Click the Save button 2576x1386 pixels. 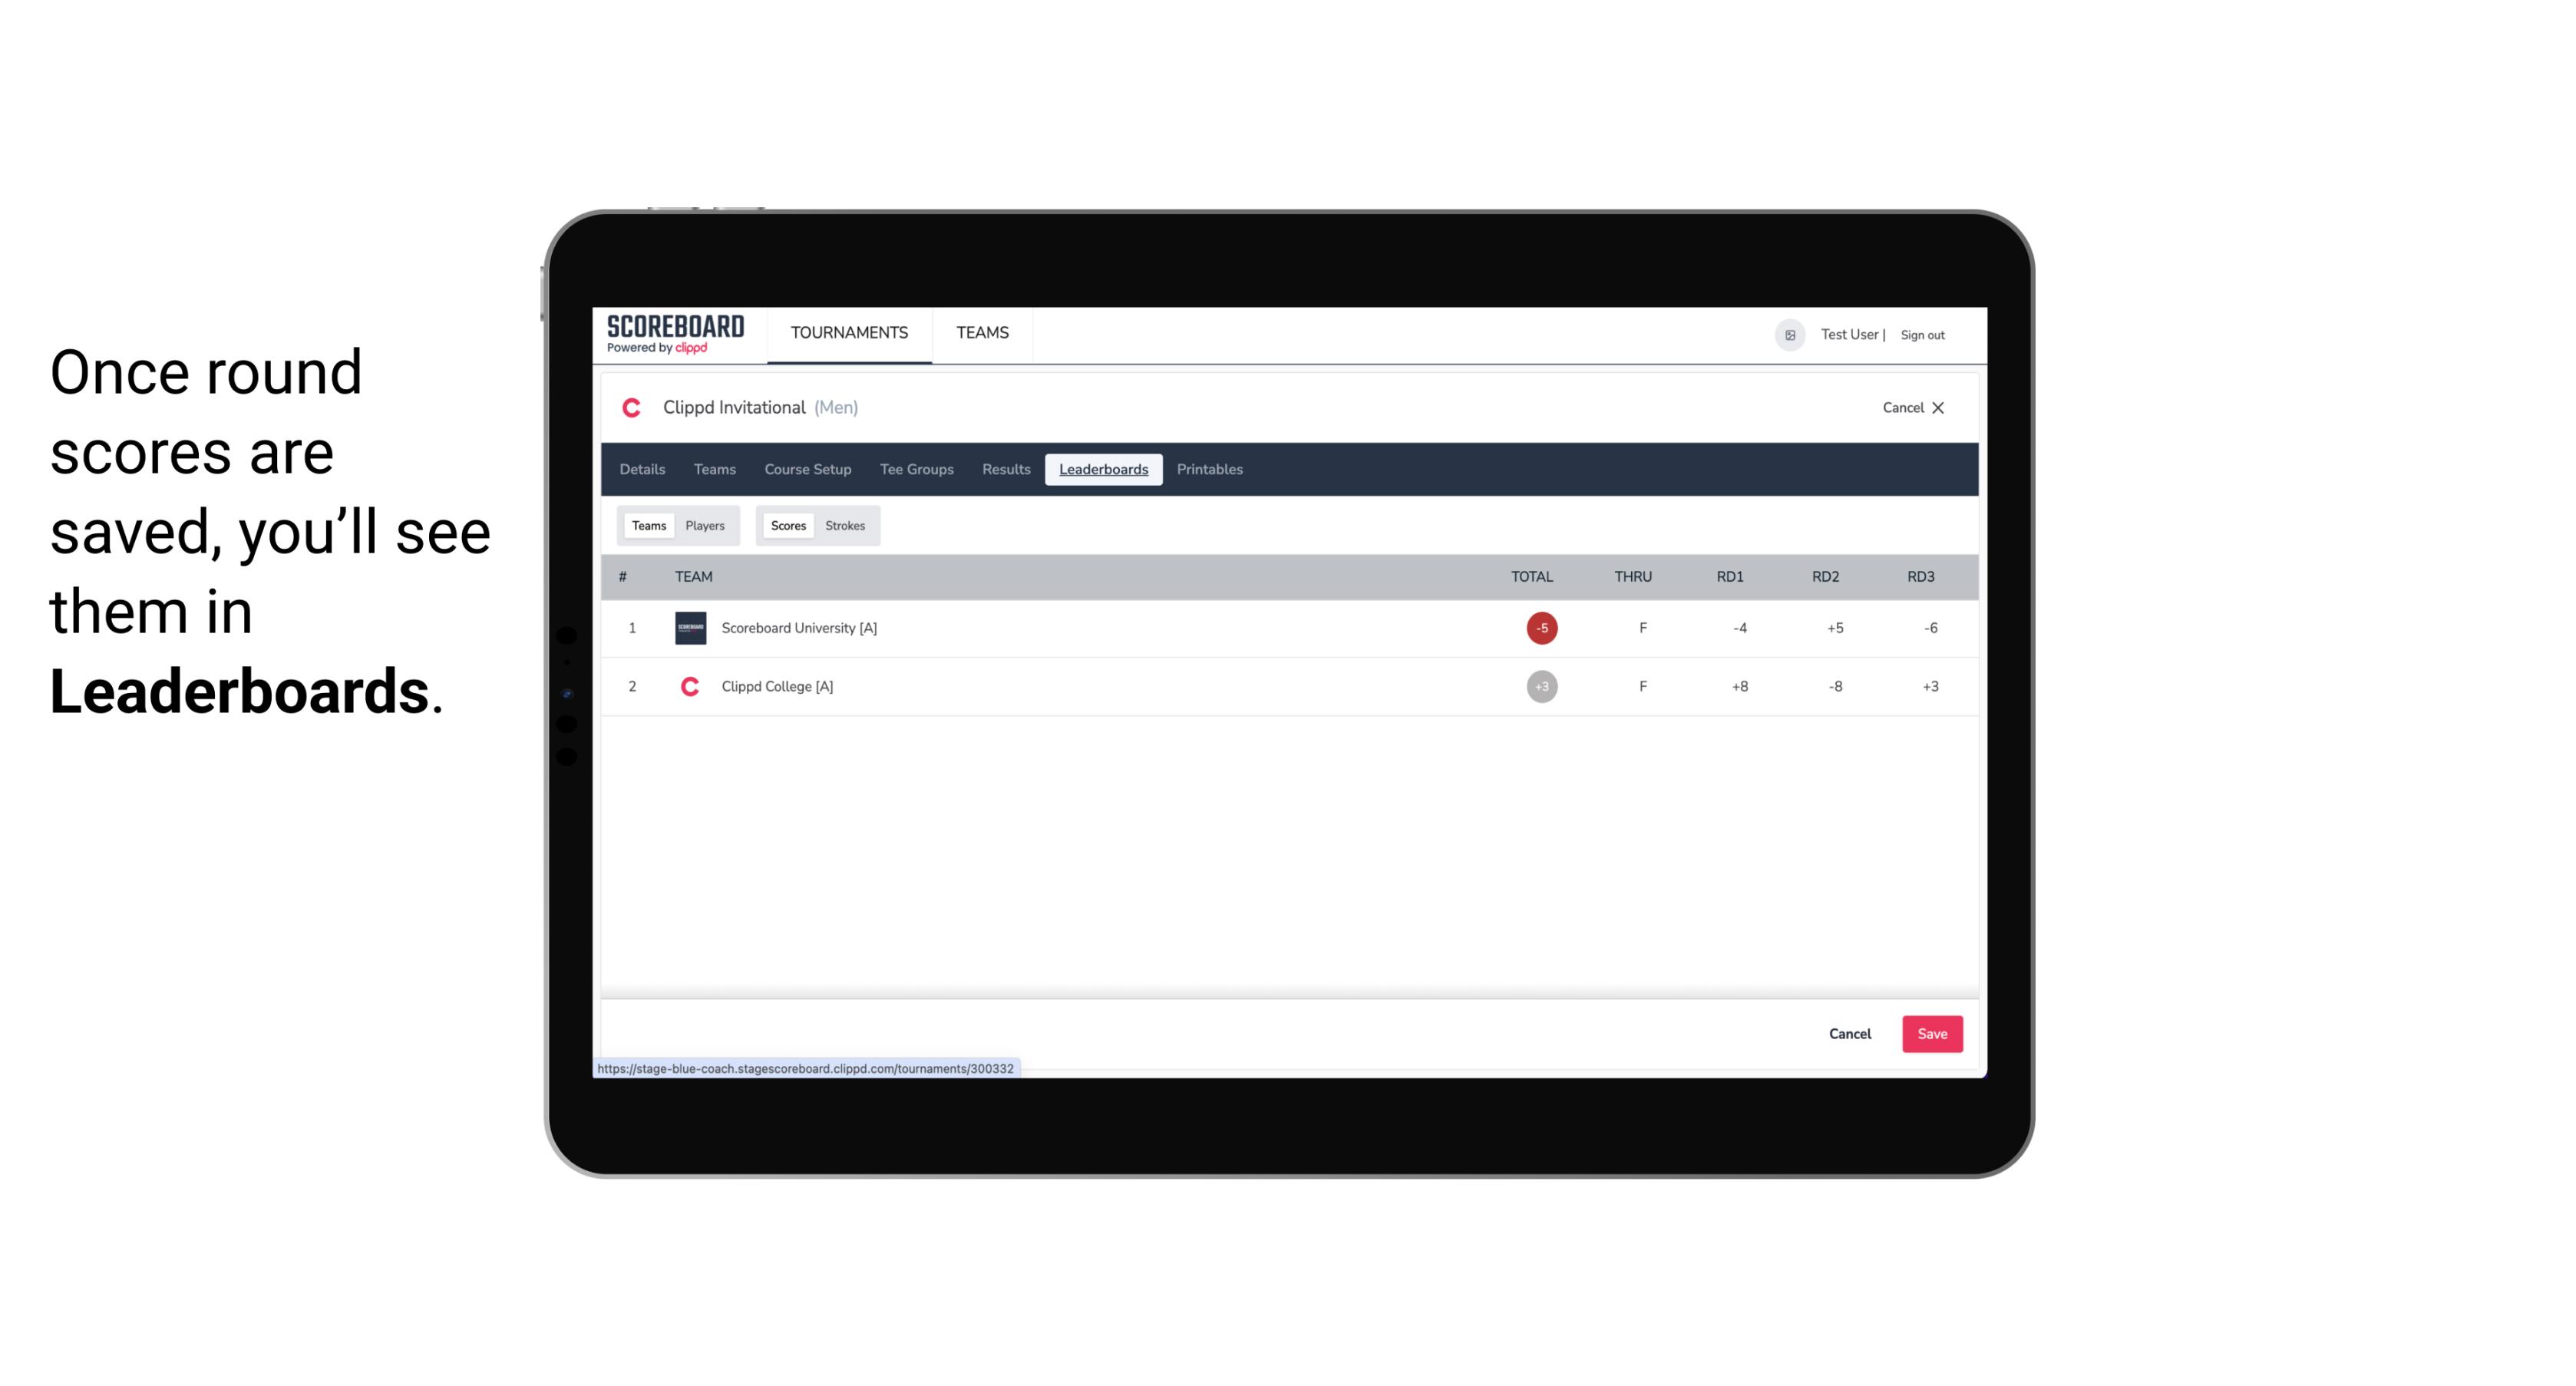1930,1033
